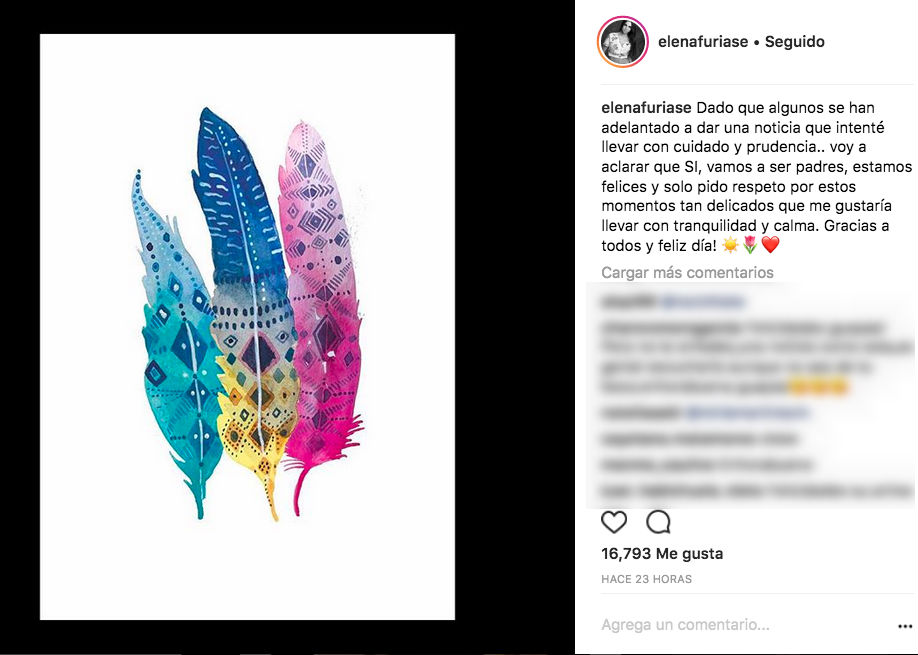Click the watercolor feathers post image

click(247, 327)
